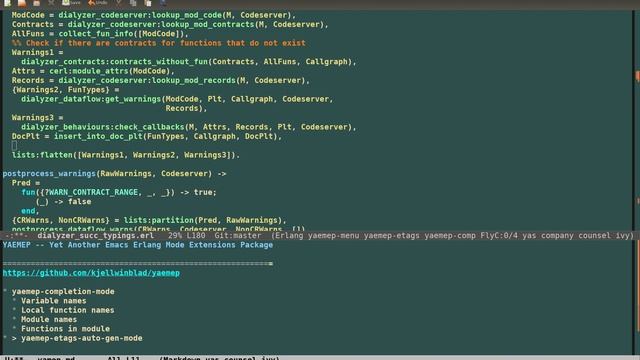Click the vertical scrollbar of the Erlang buffer
640x360 pixels.
click(637, 120)
